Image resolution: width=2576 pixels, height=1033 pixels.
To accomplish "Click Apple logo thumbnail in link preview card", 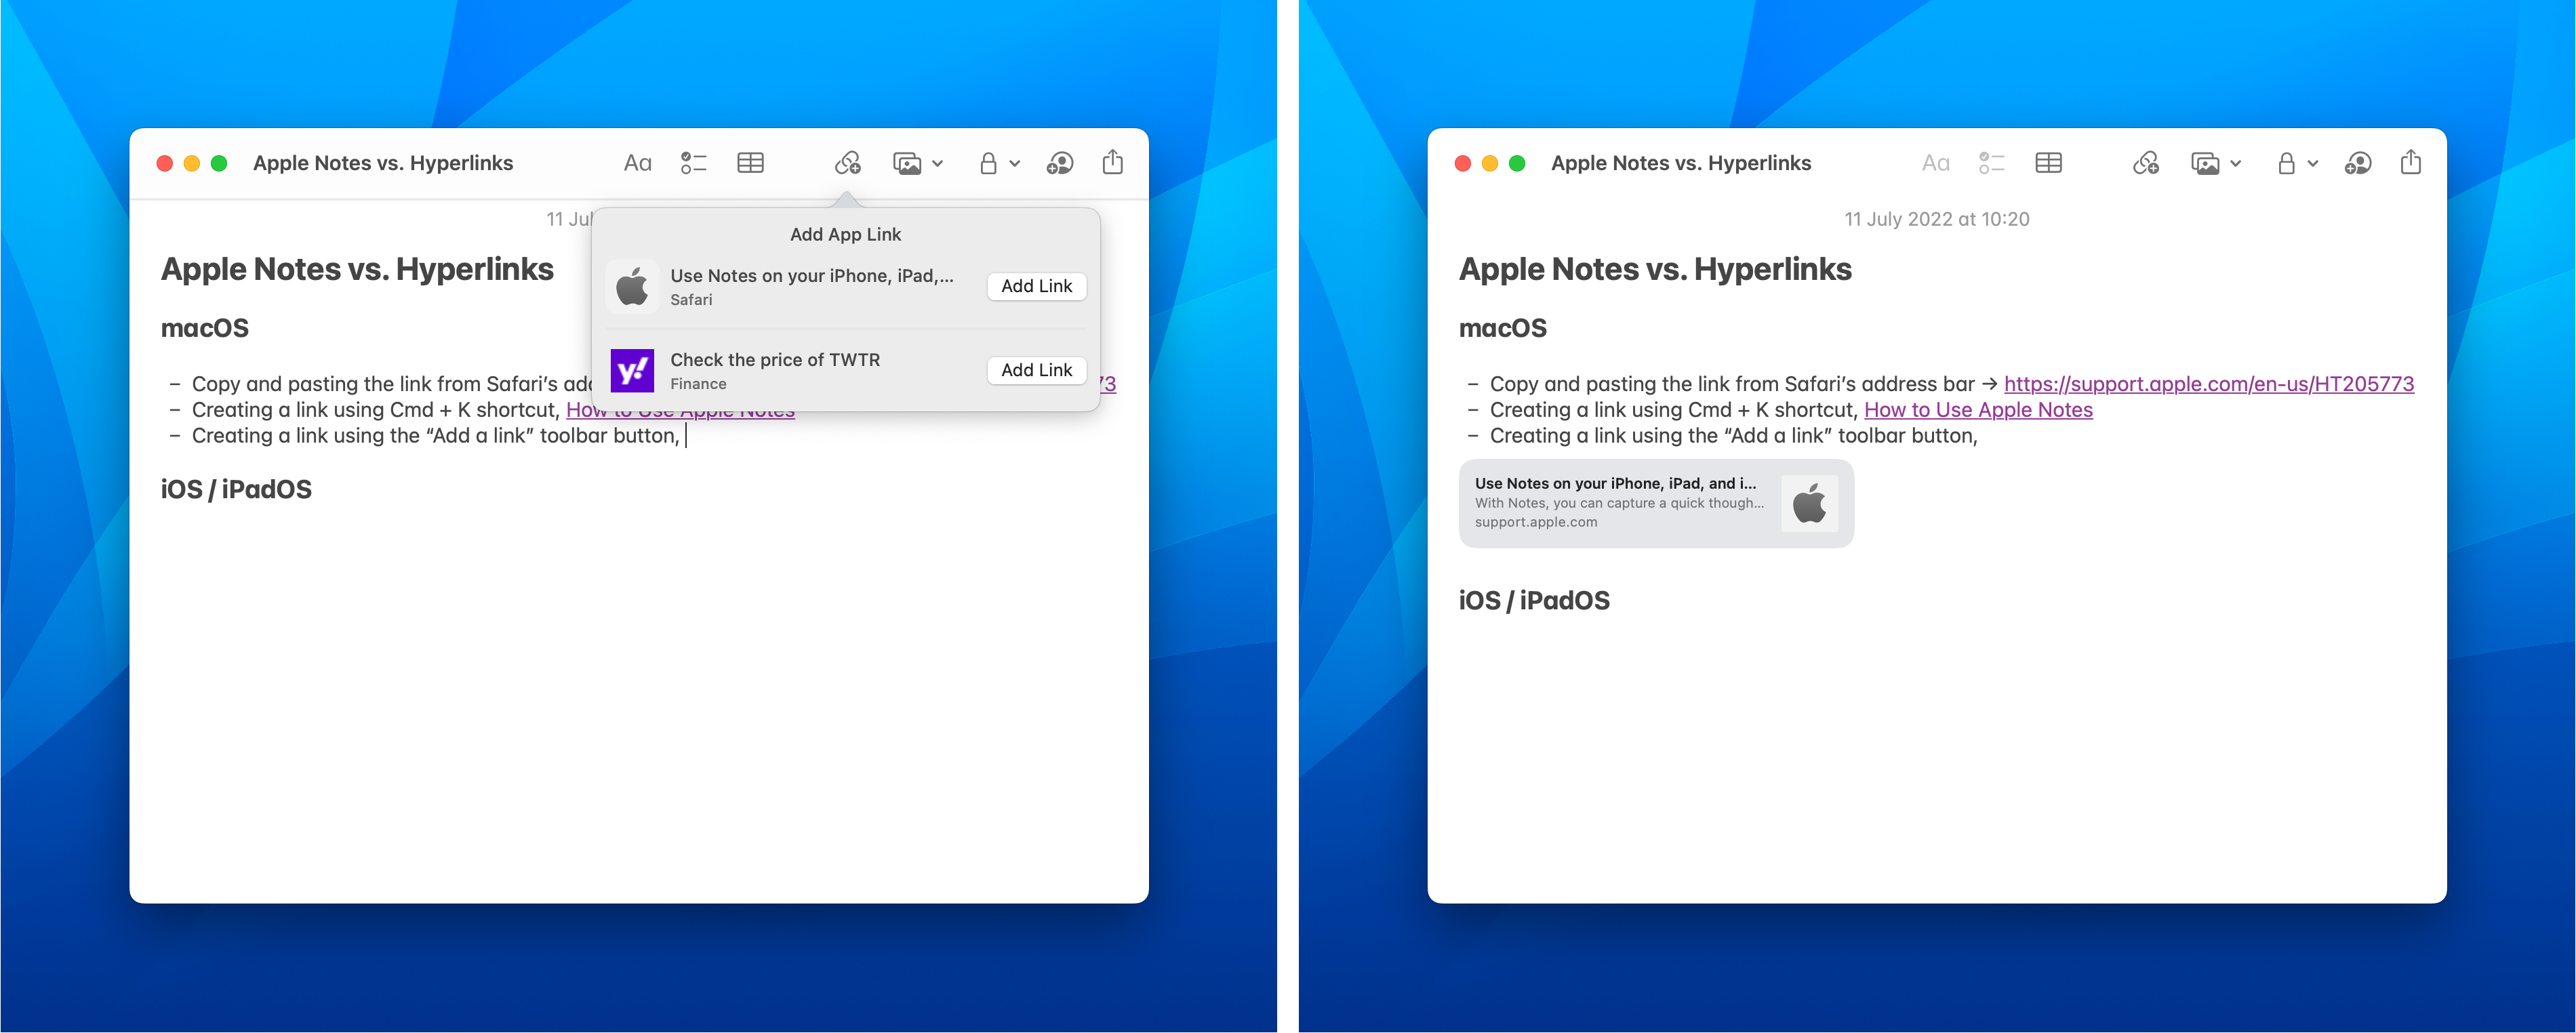I will pos(1809,503).
